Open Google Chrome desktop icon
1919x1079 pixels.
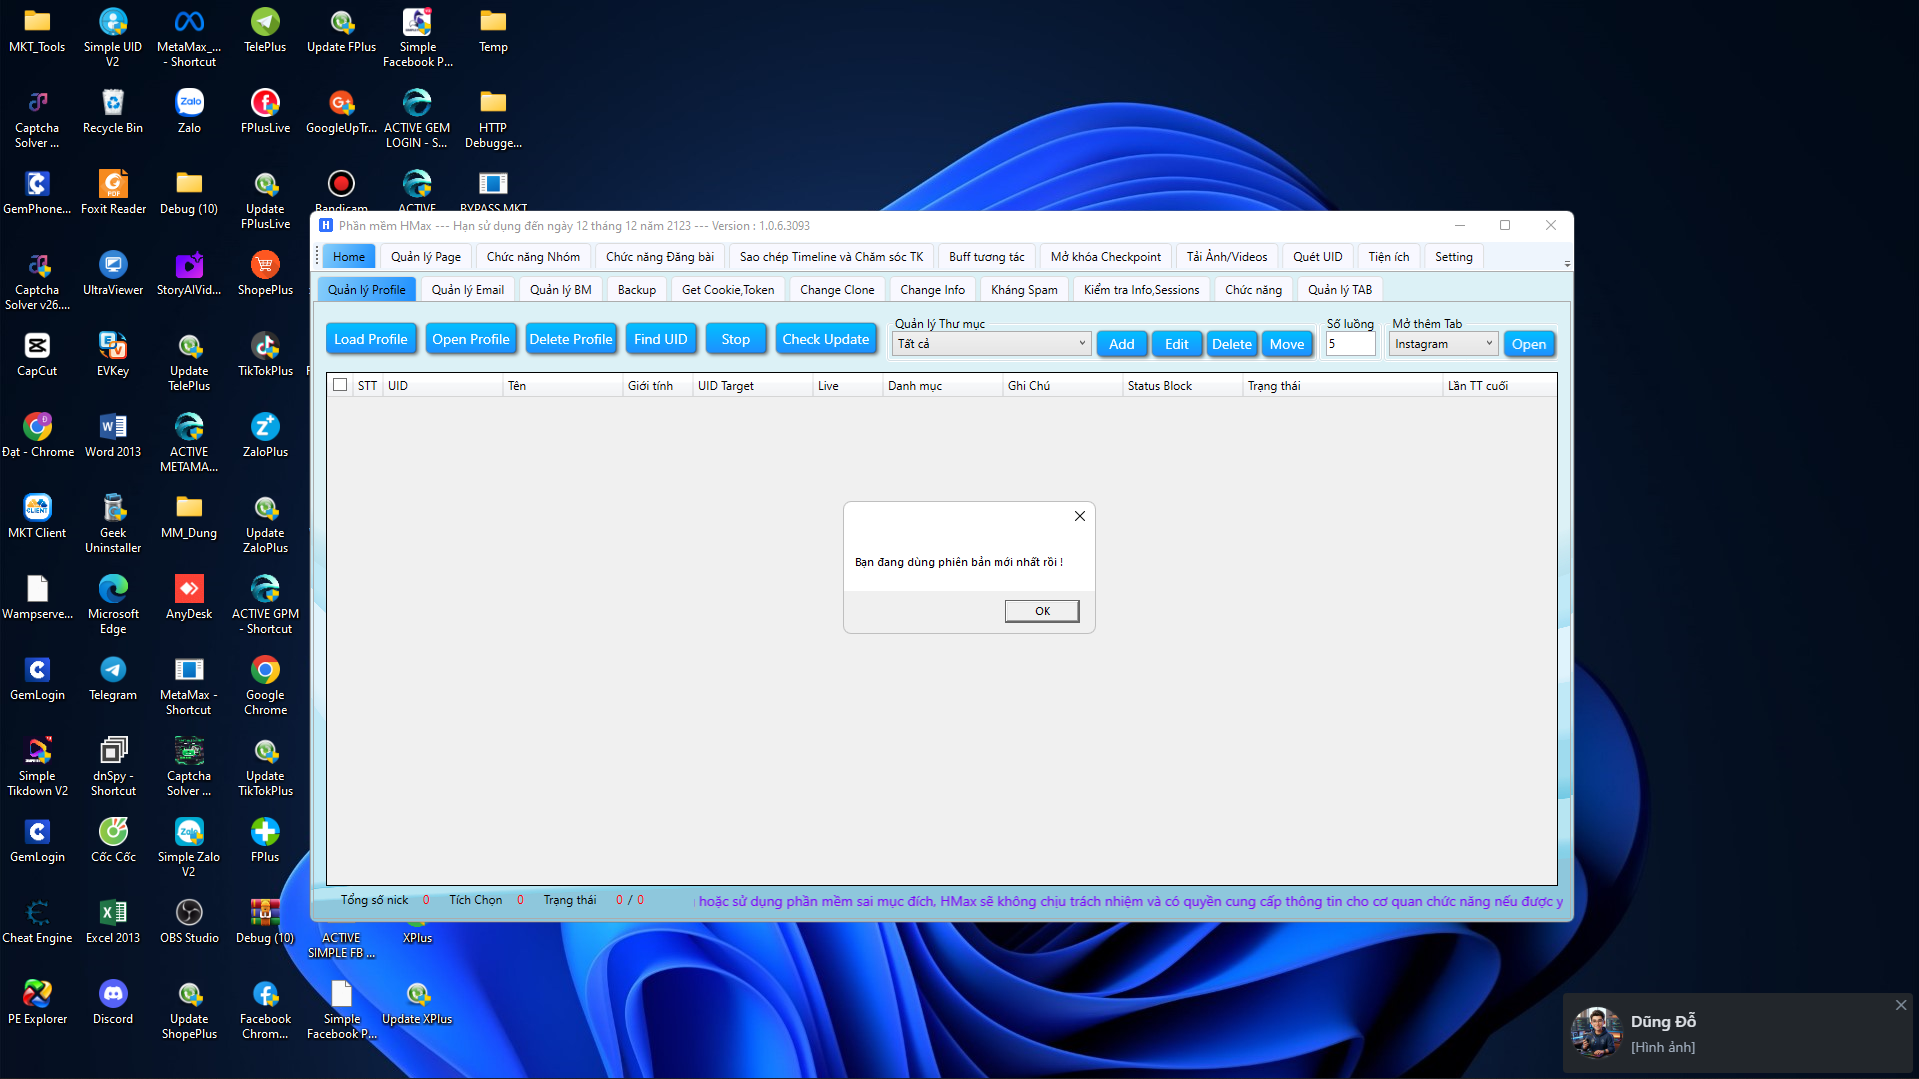point(265,685)
